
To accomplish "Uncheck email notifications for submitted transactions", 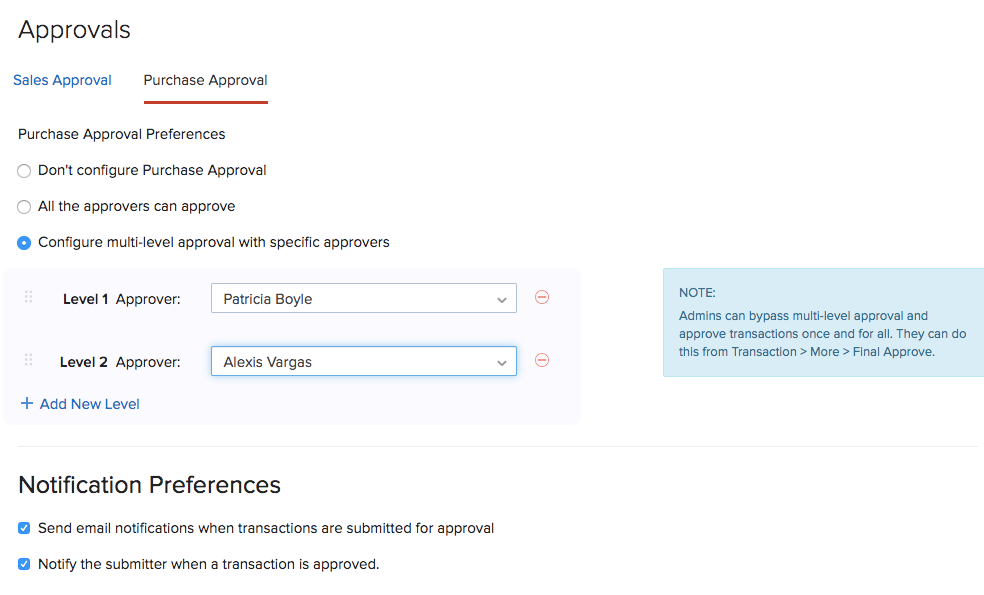I will point(23,528).
